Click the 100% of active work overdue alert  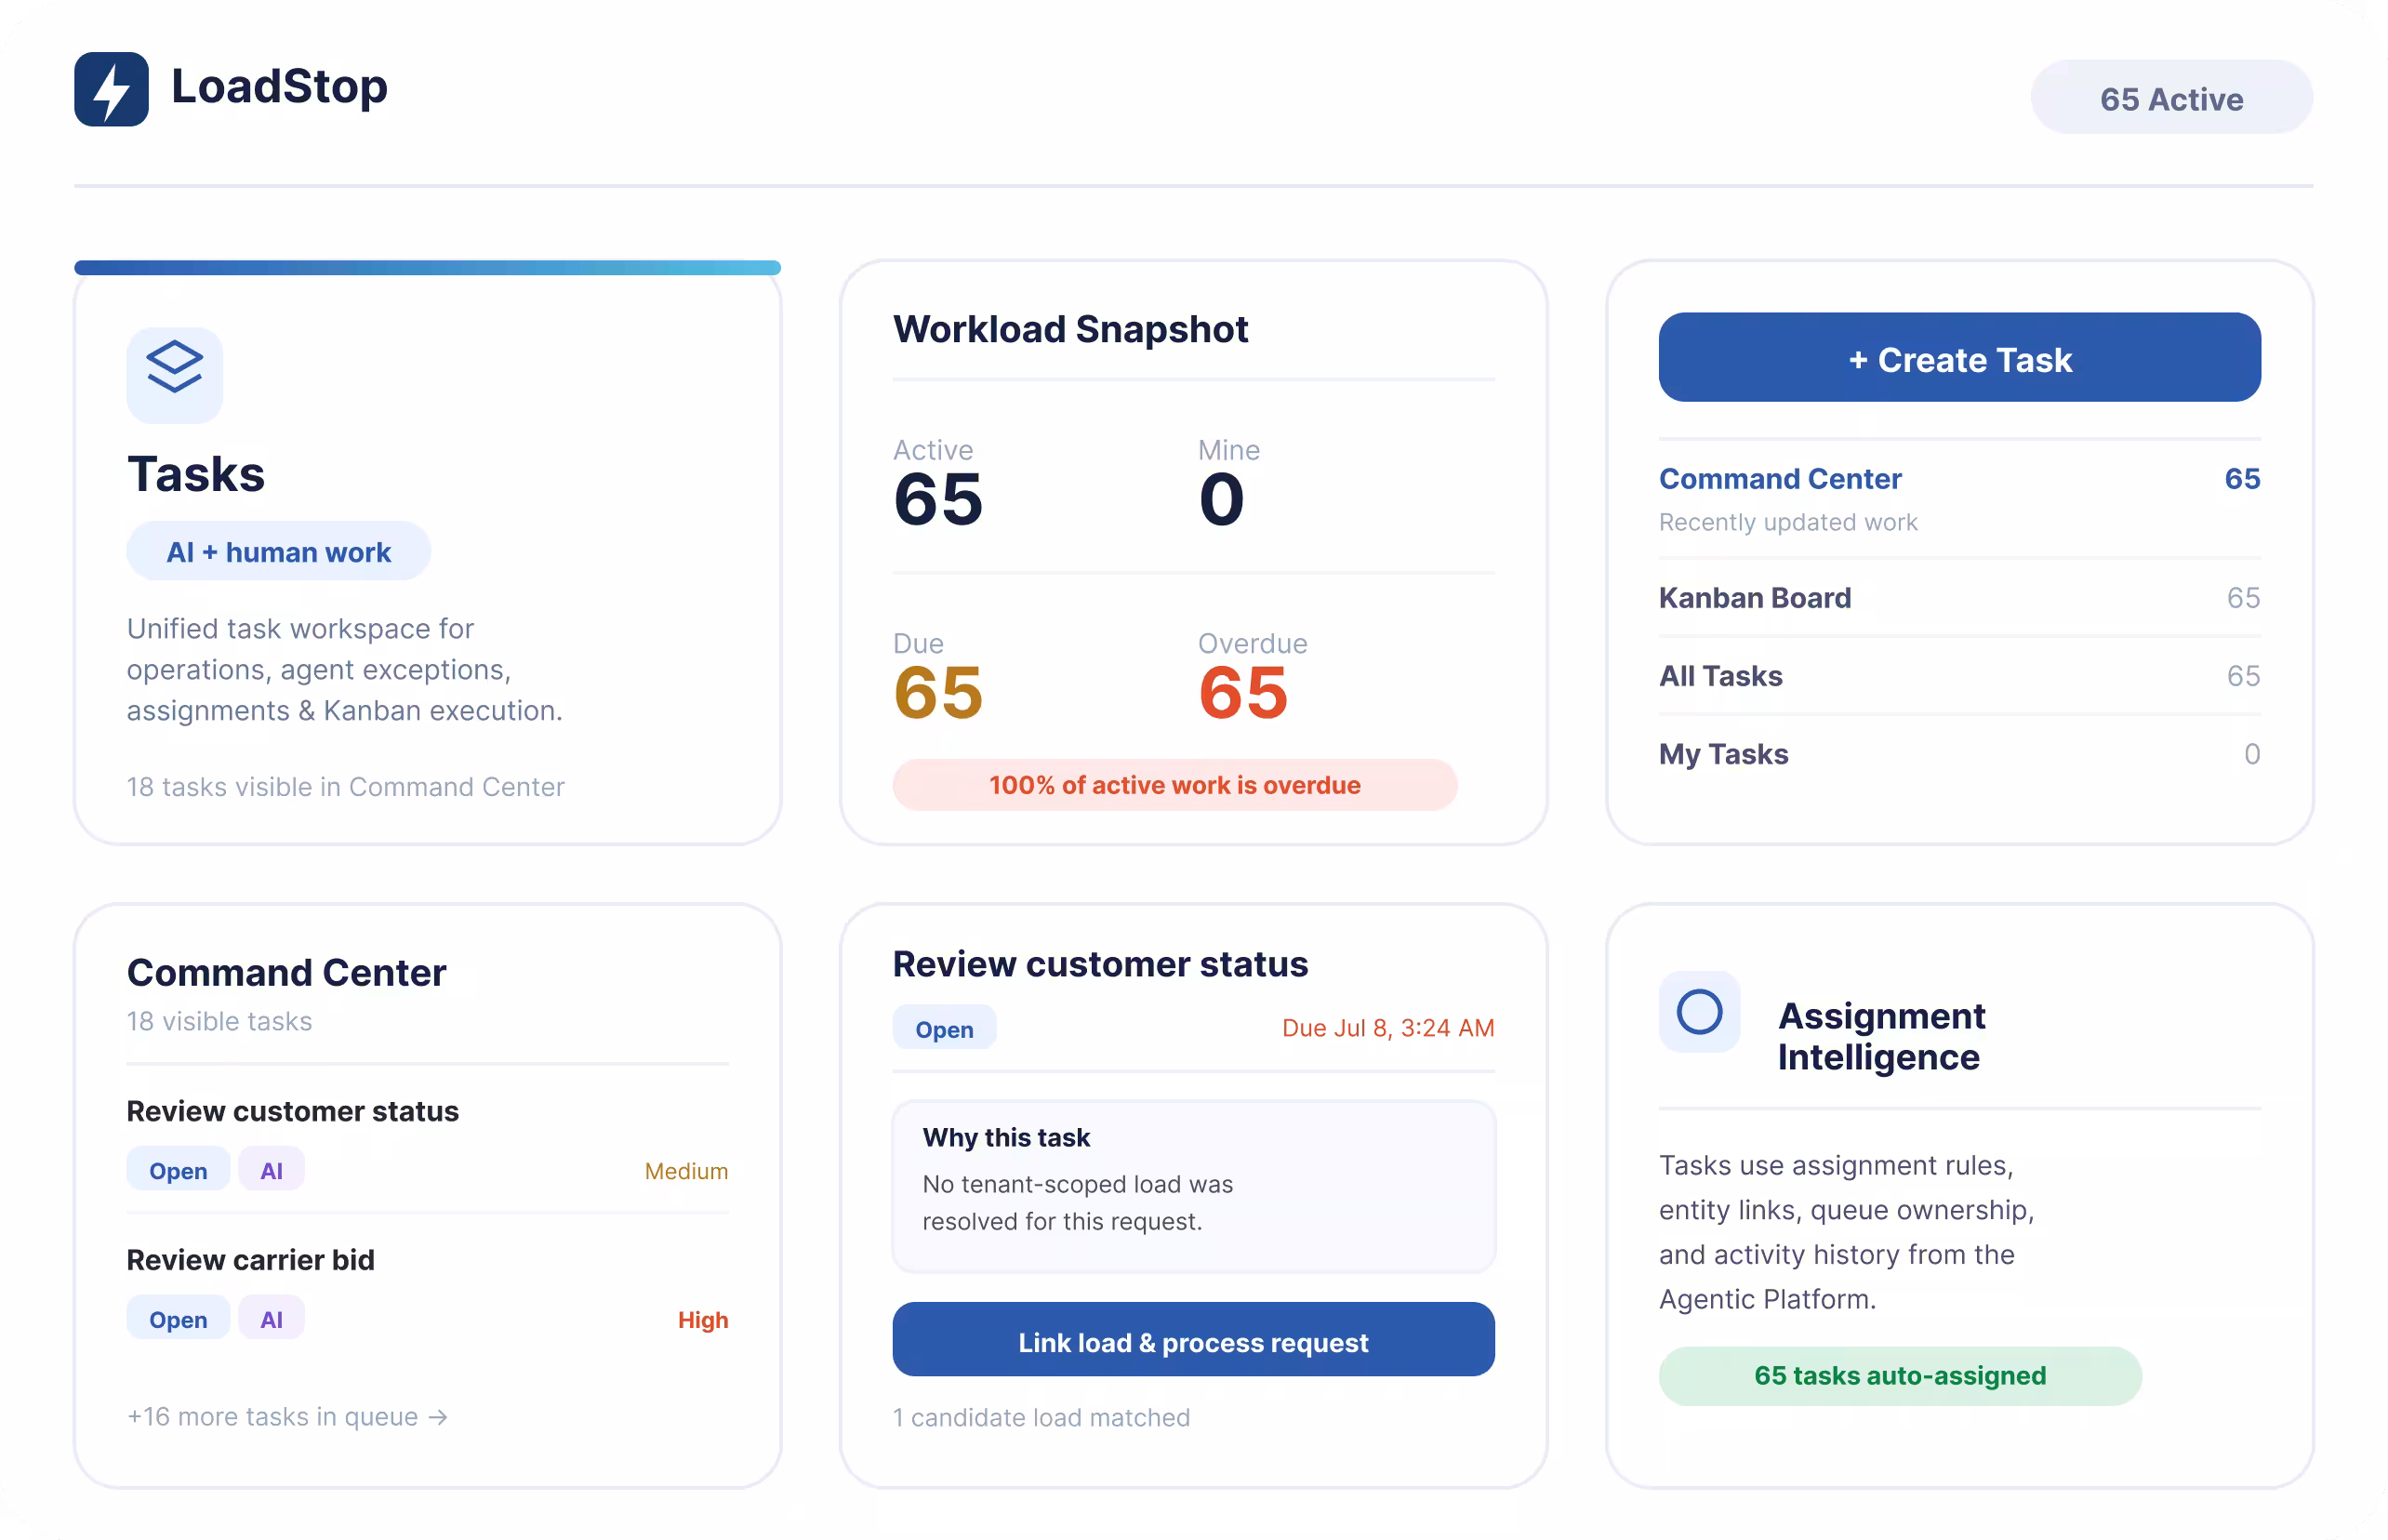[x=1174, y=785]
